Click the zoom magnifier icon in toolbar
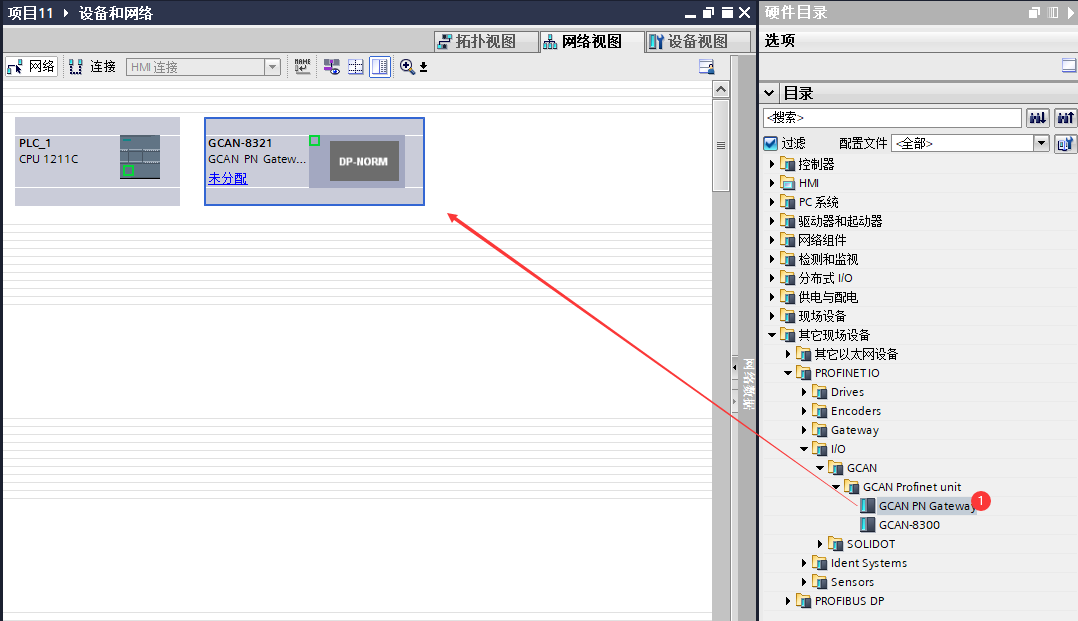Screen dimensions: 1078x621 (407, 67)
